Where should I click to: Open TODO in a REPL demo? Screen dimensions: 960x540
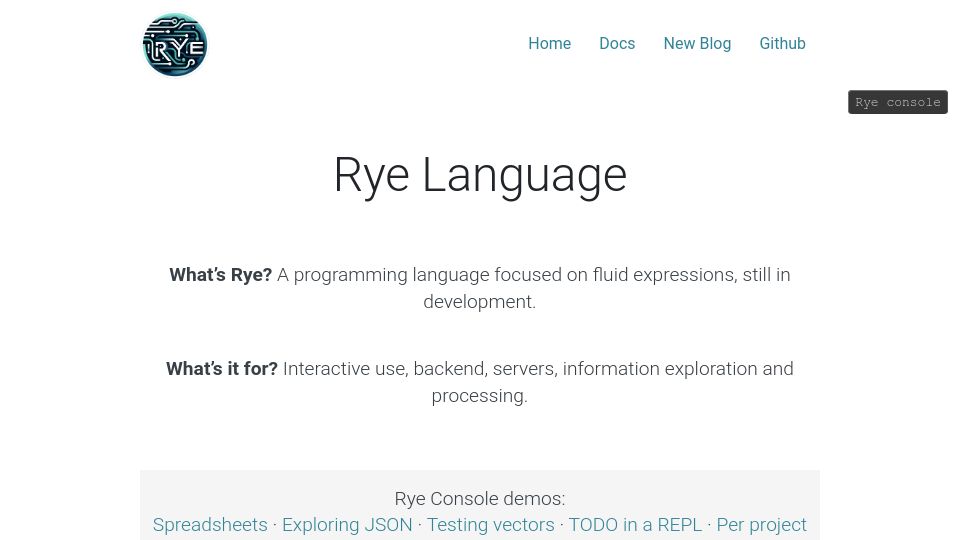tap(635, 525)
